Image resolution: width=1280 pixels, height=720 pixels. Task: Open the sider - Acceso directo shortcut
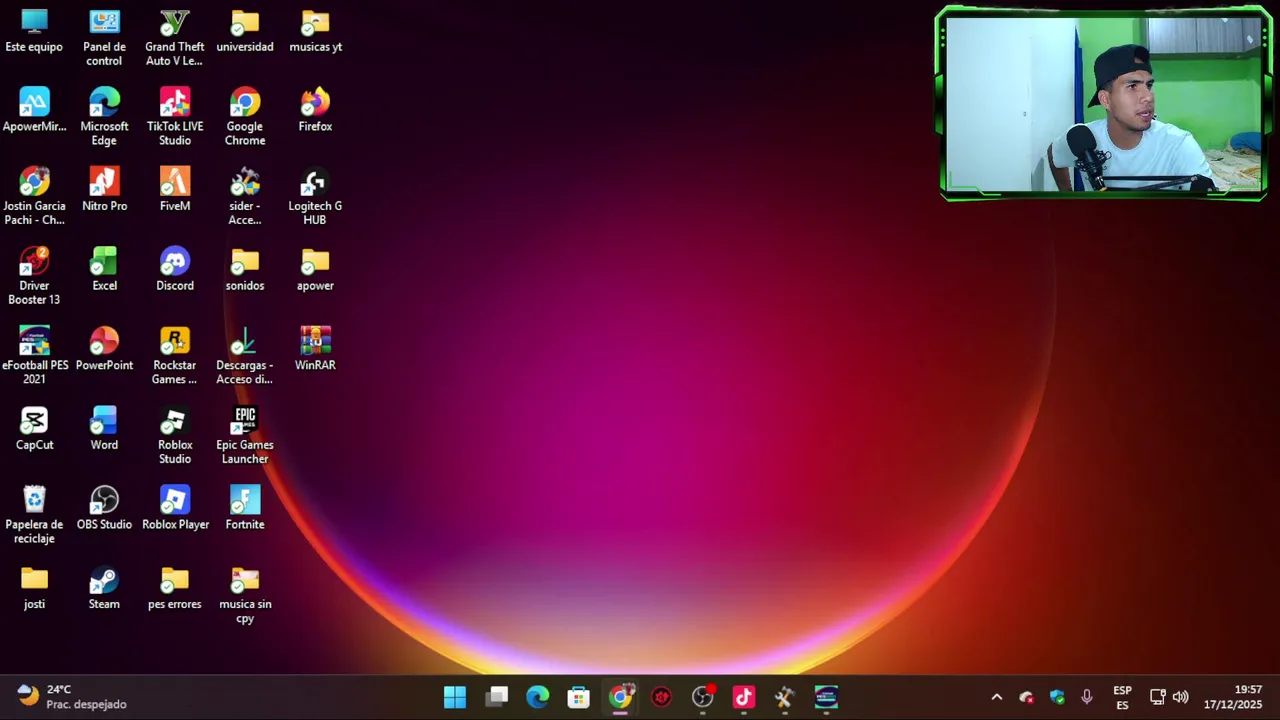tap(245, 197)
